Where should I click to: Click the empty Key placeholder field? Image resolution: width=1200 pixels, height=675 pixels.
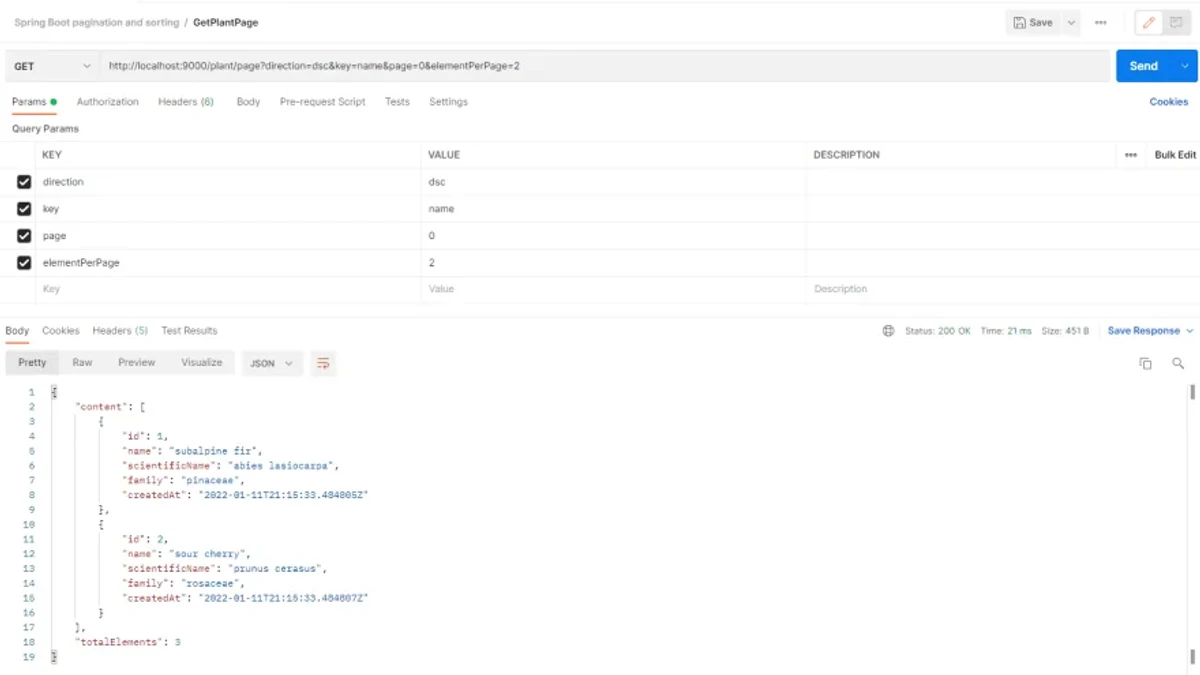click(229, 289)
